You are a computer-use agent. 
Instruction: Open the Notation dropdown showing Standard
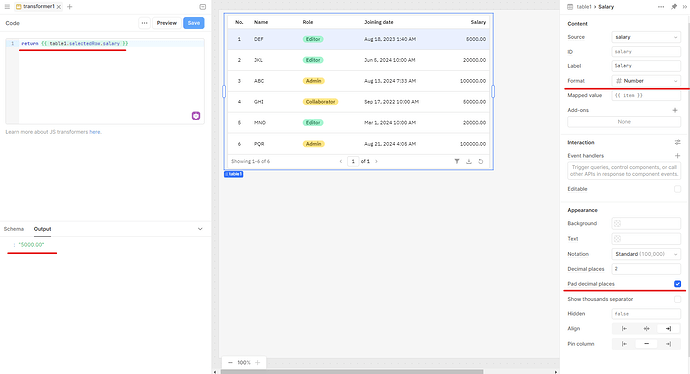pos(646,254)
